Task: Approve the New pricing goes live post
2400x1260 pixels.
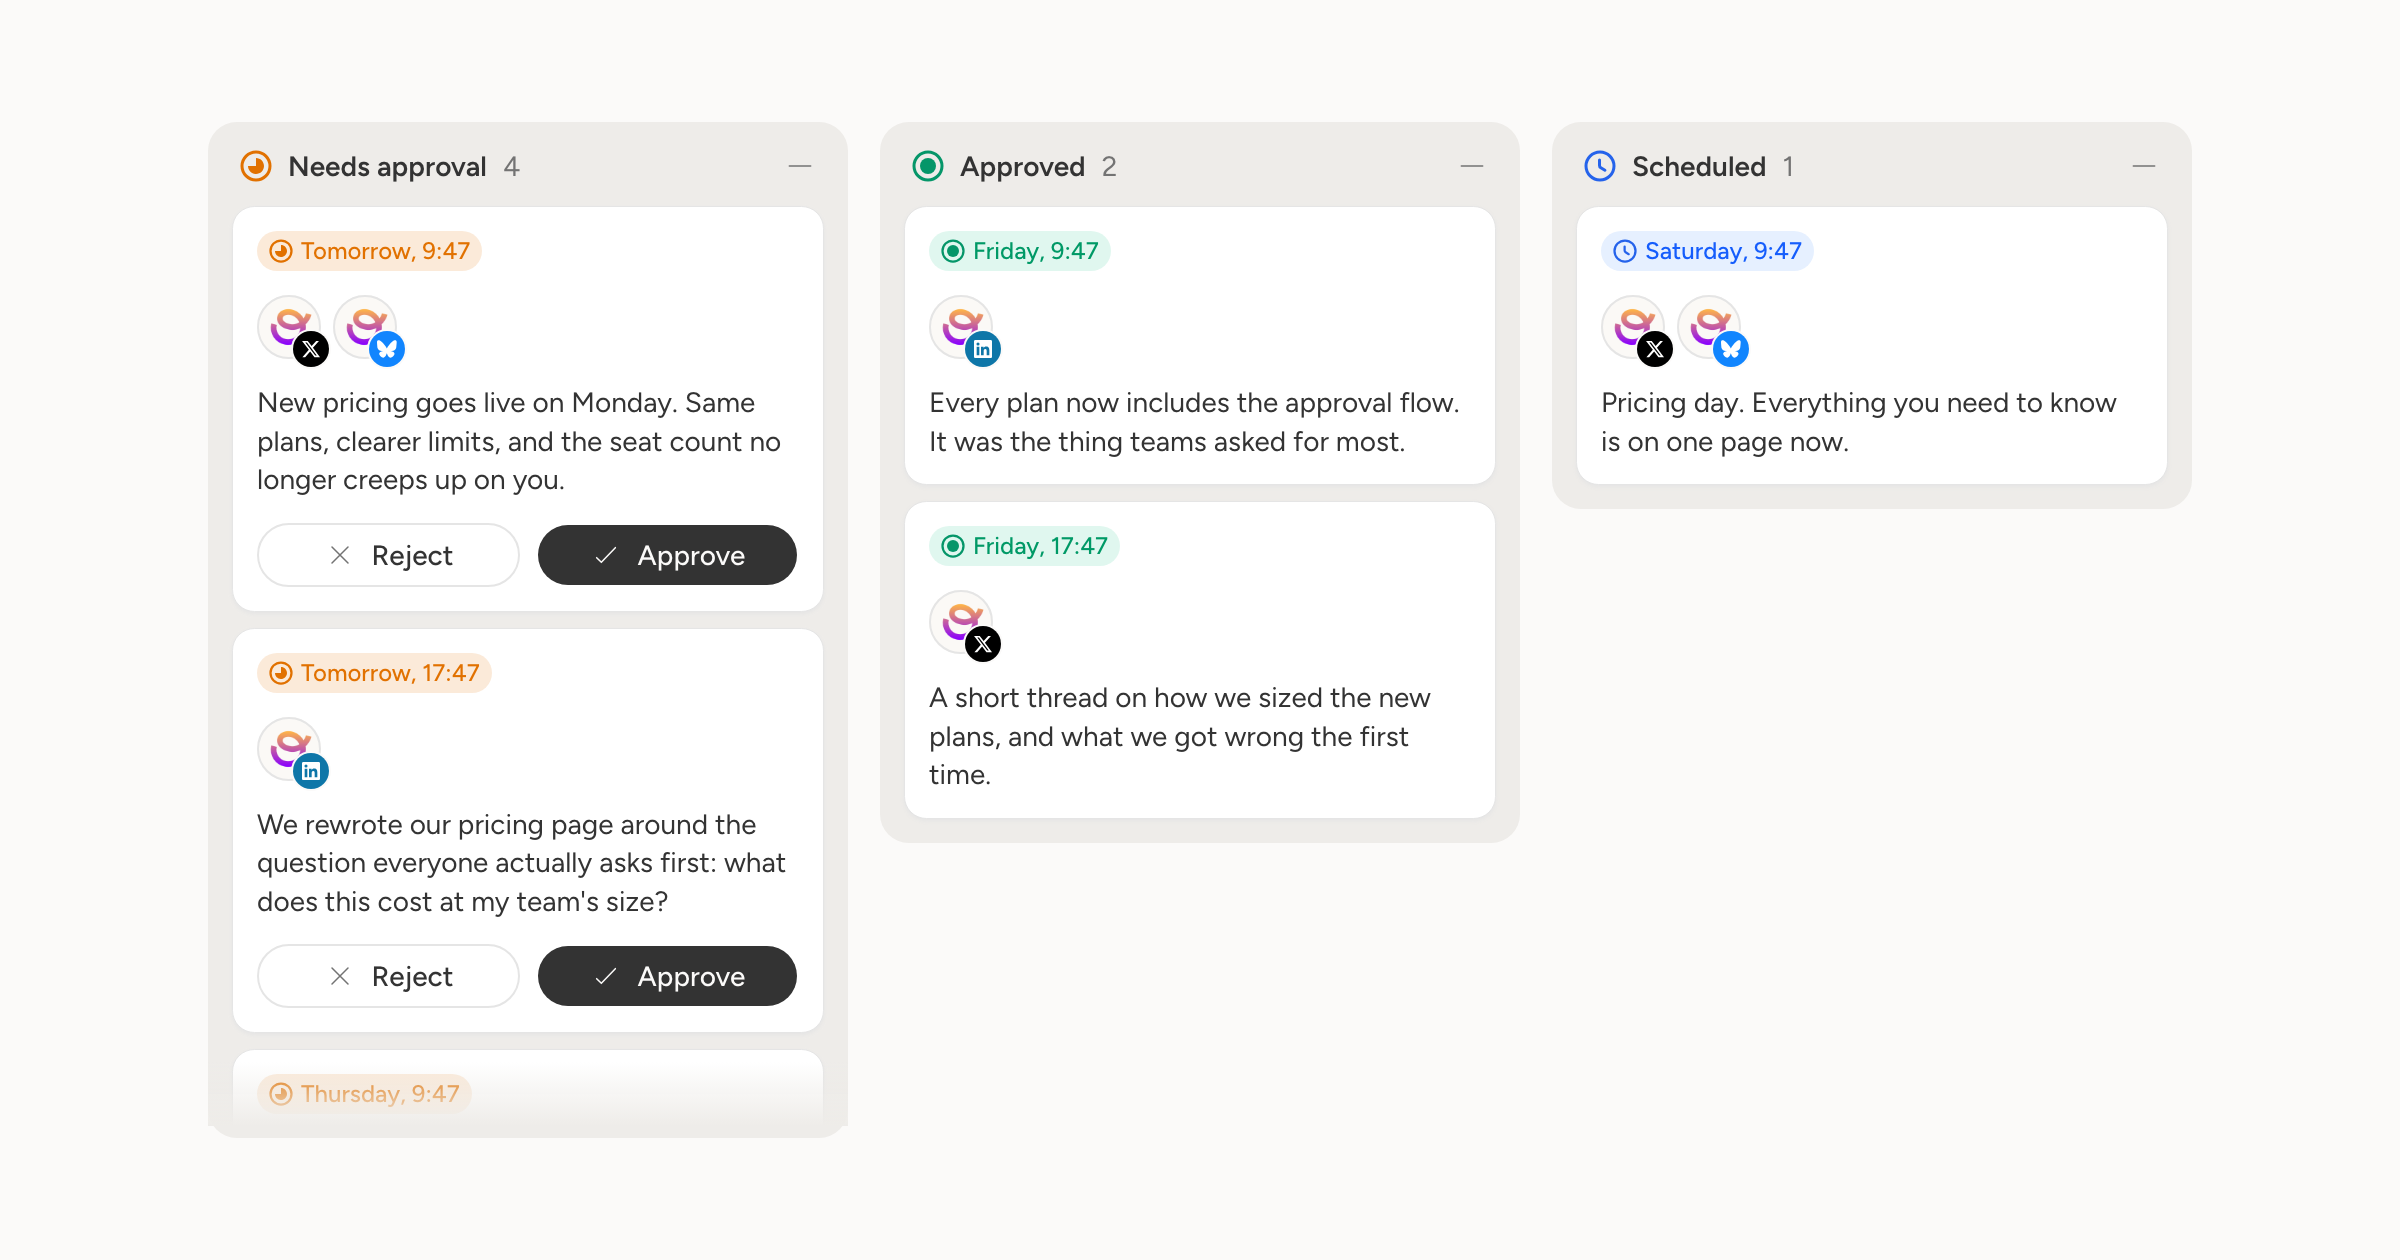Action: tap(667, 555)
